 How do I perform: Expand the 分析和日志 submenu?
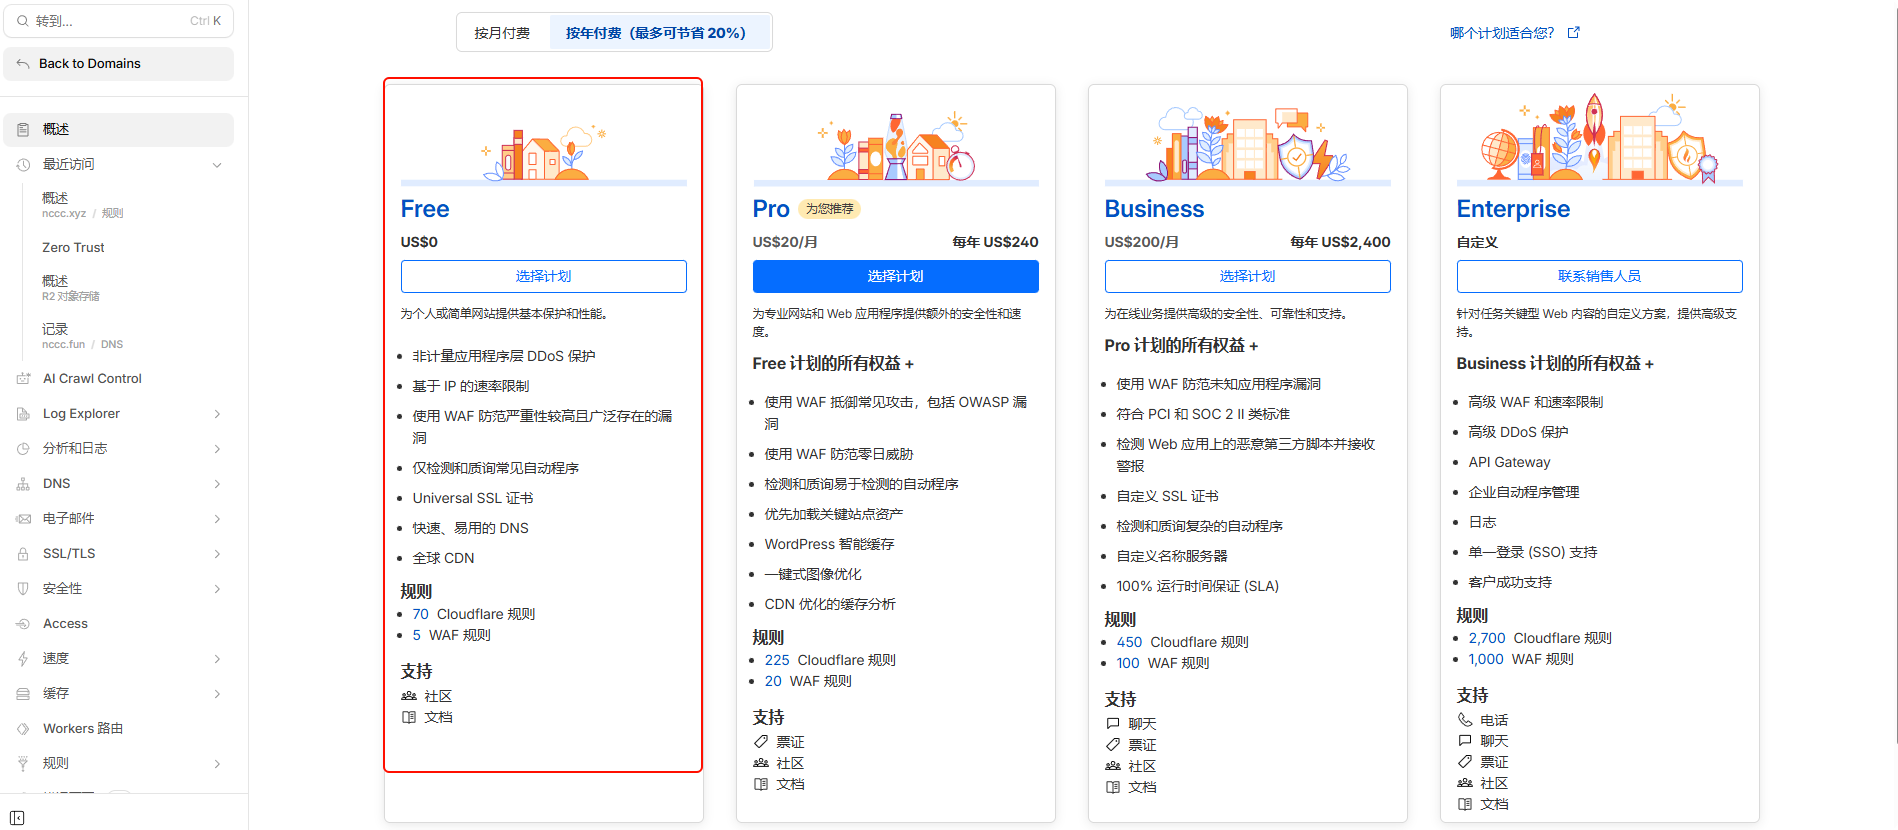pos(217,449)
